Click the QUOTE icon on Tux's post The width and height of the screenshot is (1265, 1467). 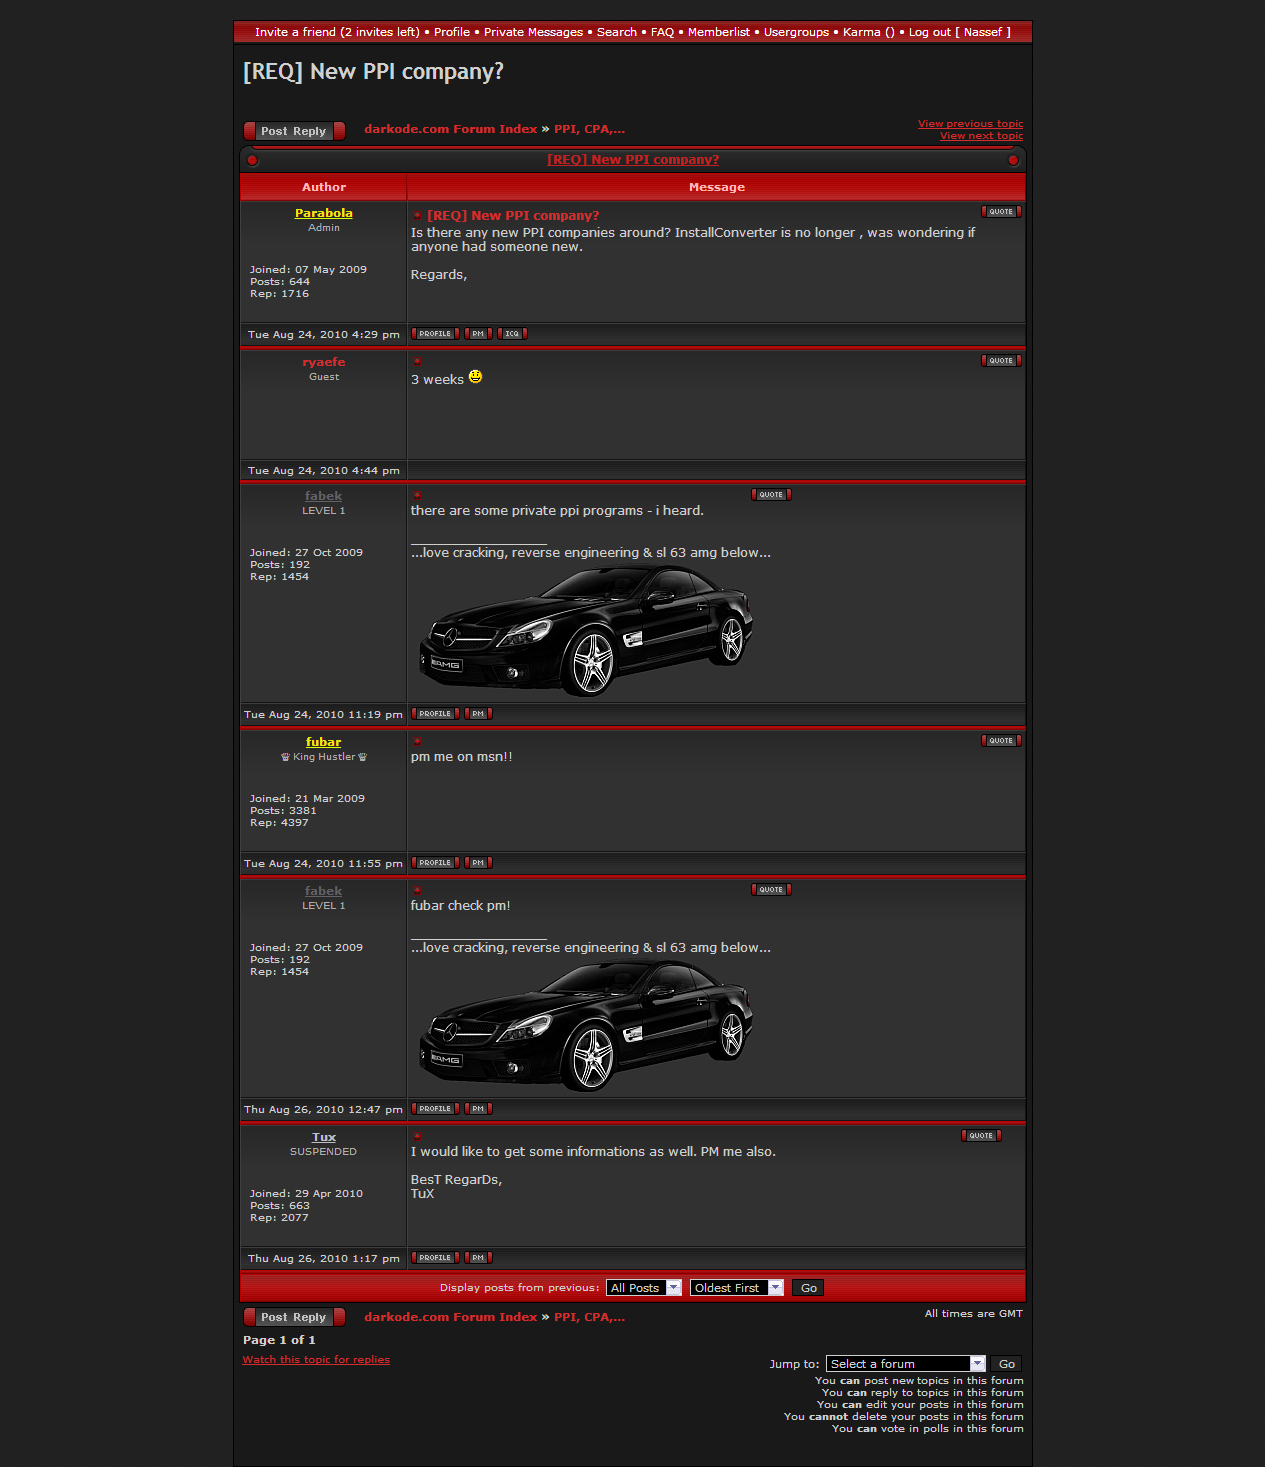coord(981,1136)
